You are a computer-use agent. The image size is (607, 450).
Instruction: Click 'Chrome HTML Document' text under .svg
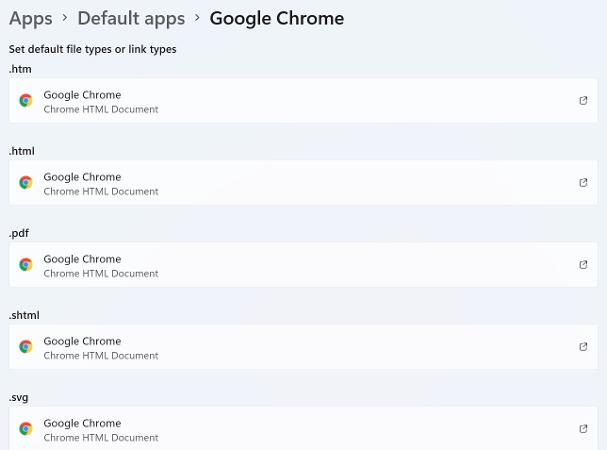[101, 438]
